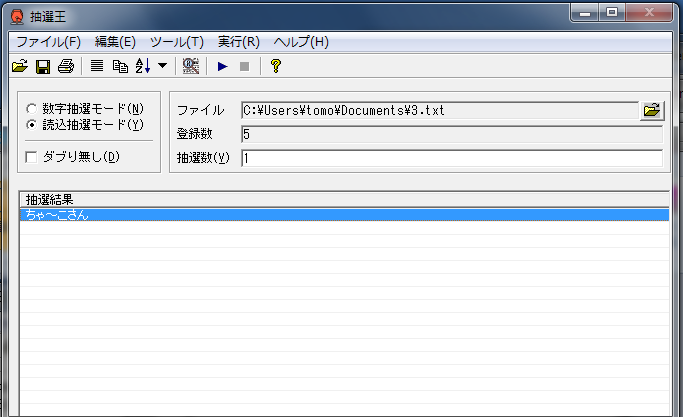Open the ファイル(F) menu
Screen dimensions: 683x417
[48, 42]
